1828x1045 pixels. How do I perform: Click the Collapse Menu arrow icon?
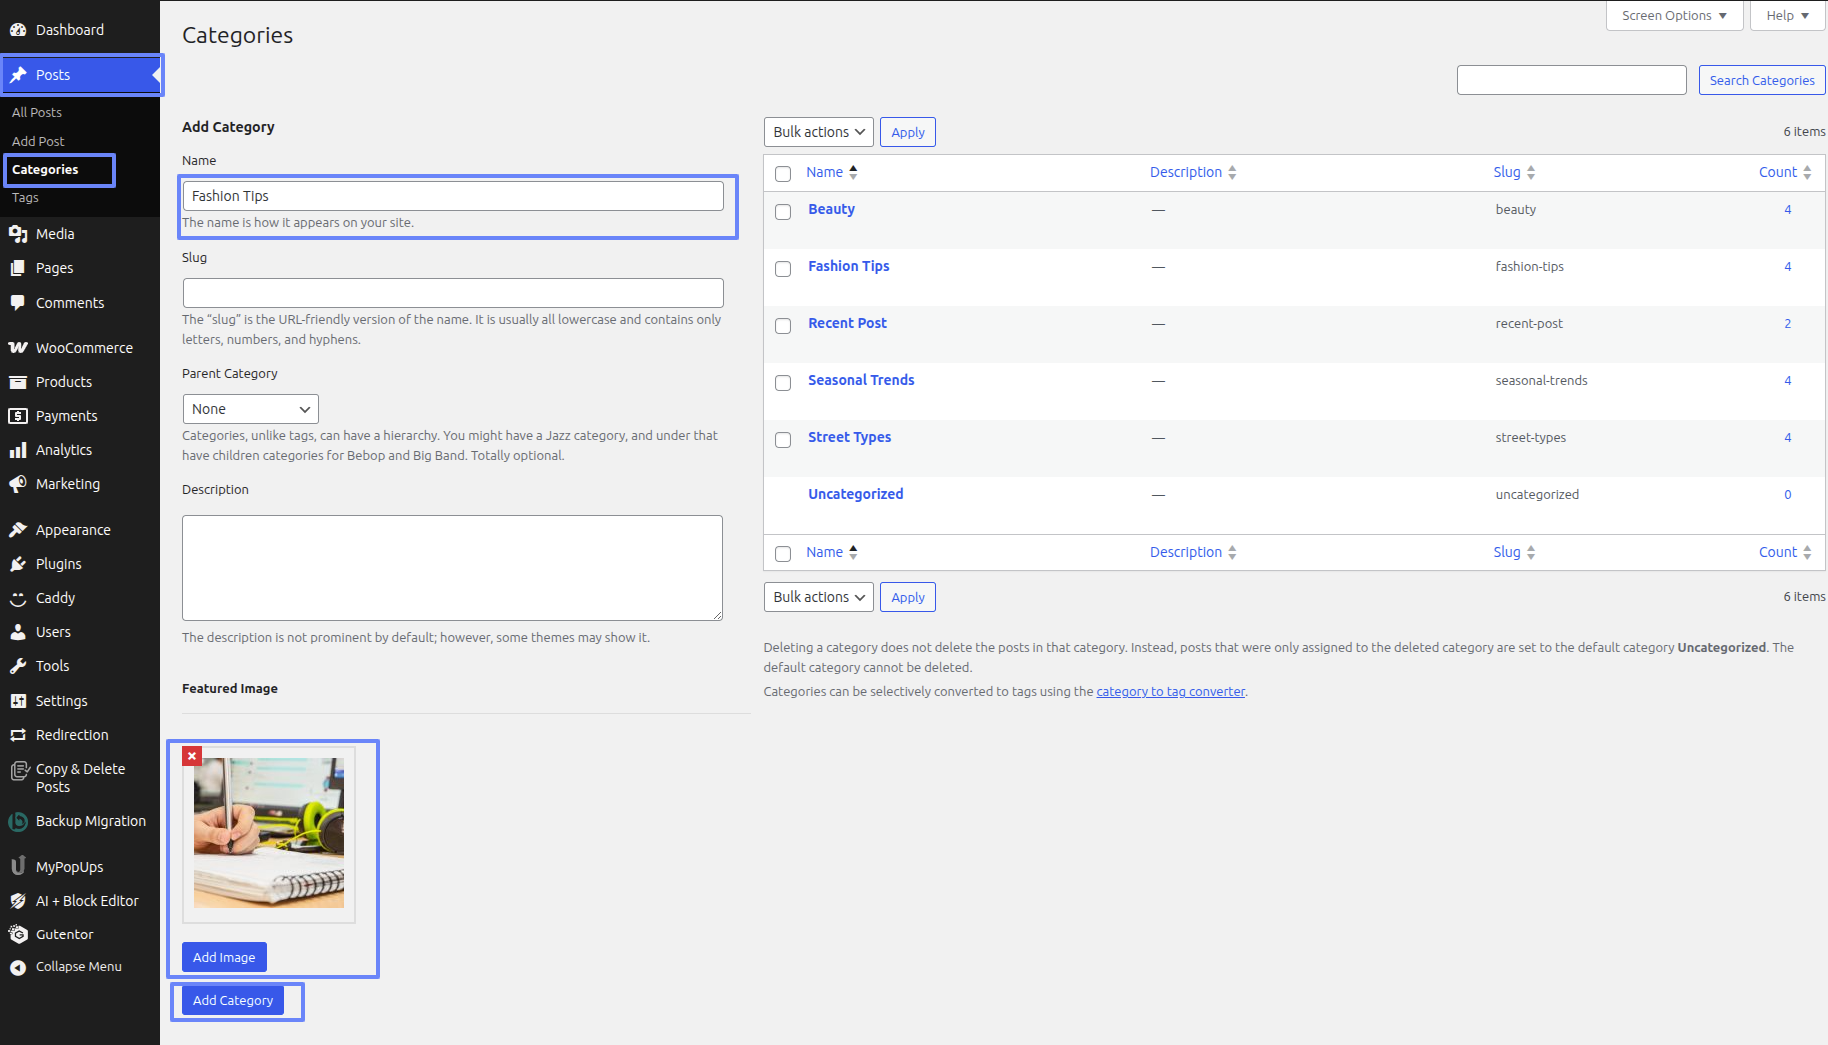(x=18, y=967)
